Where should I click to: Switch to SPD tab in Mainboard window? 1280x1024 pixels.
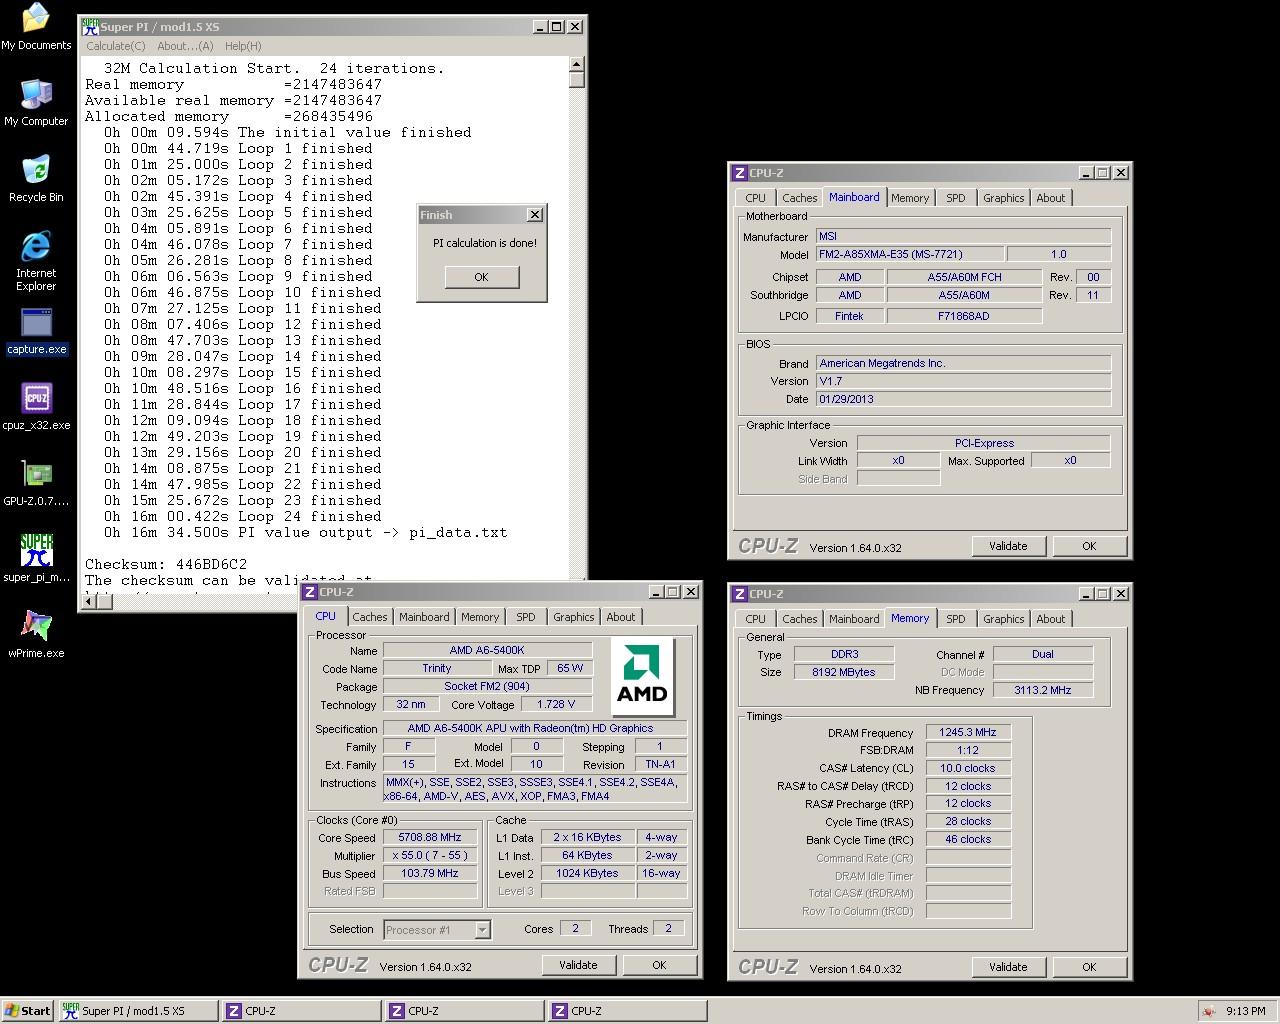[x=956, y=198]
